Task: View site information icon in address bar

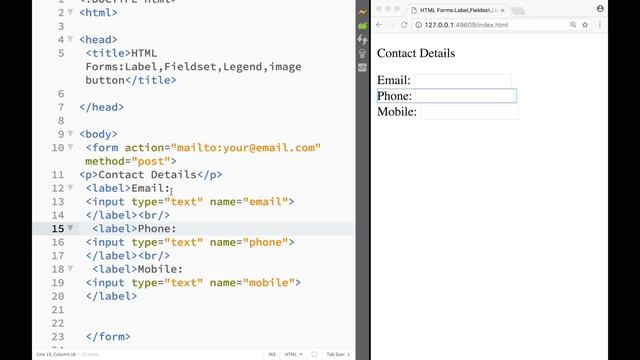Action: (x=418, y=25)
